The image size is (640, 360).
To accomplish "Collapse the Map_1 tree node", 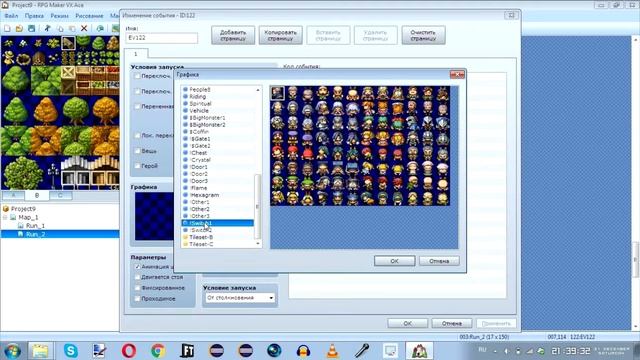I will point(5,218).
